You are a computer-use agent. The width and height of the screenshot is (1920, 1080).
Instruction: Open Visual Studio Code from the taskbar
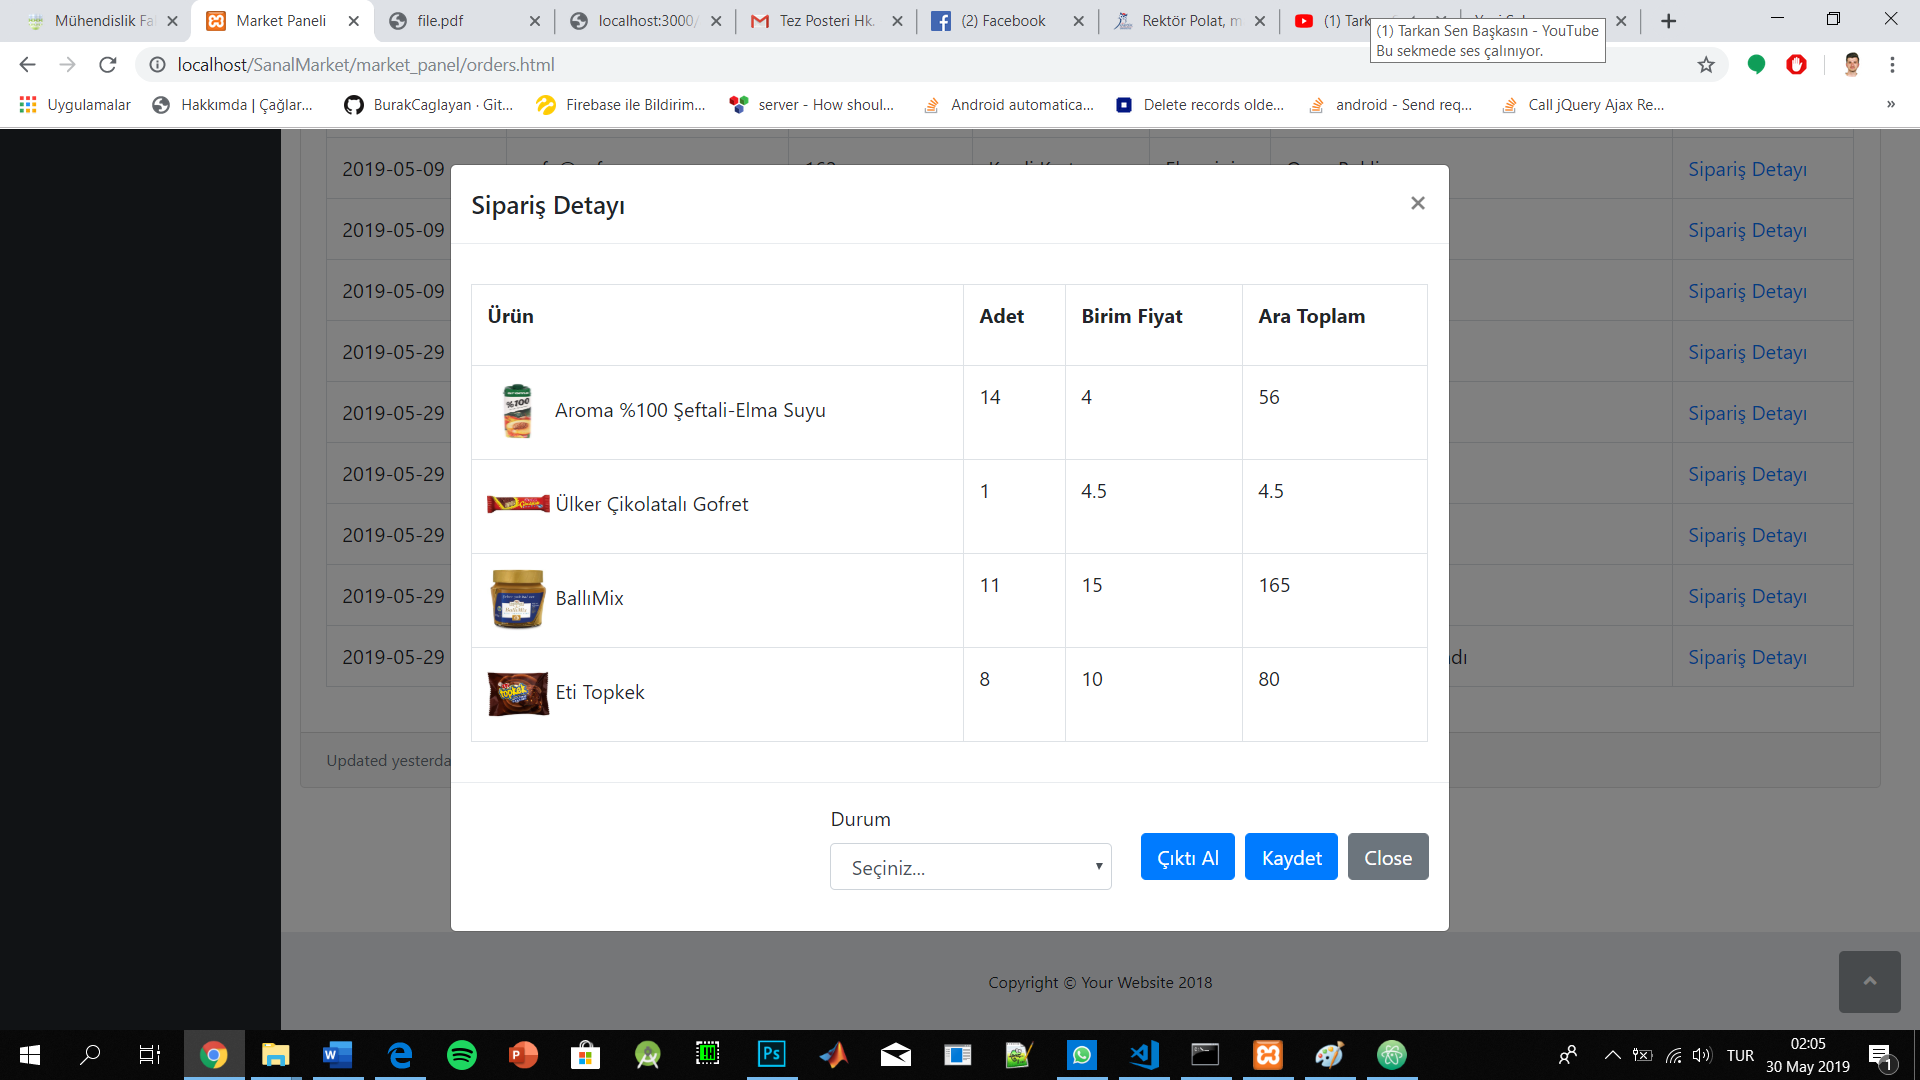coord(1143,1055)
